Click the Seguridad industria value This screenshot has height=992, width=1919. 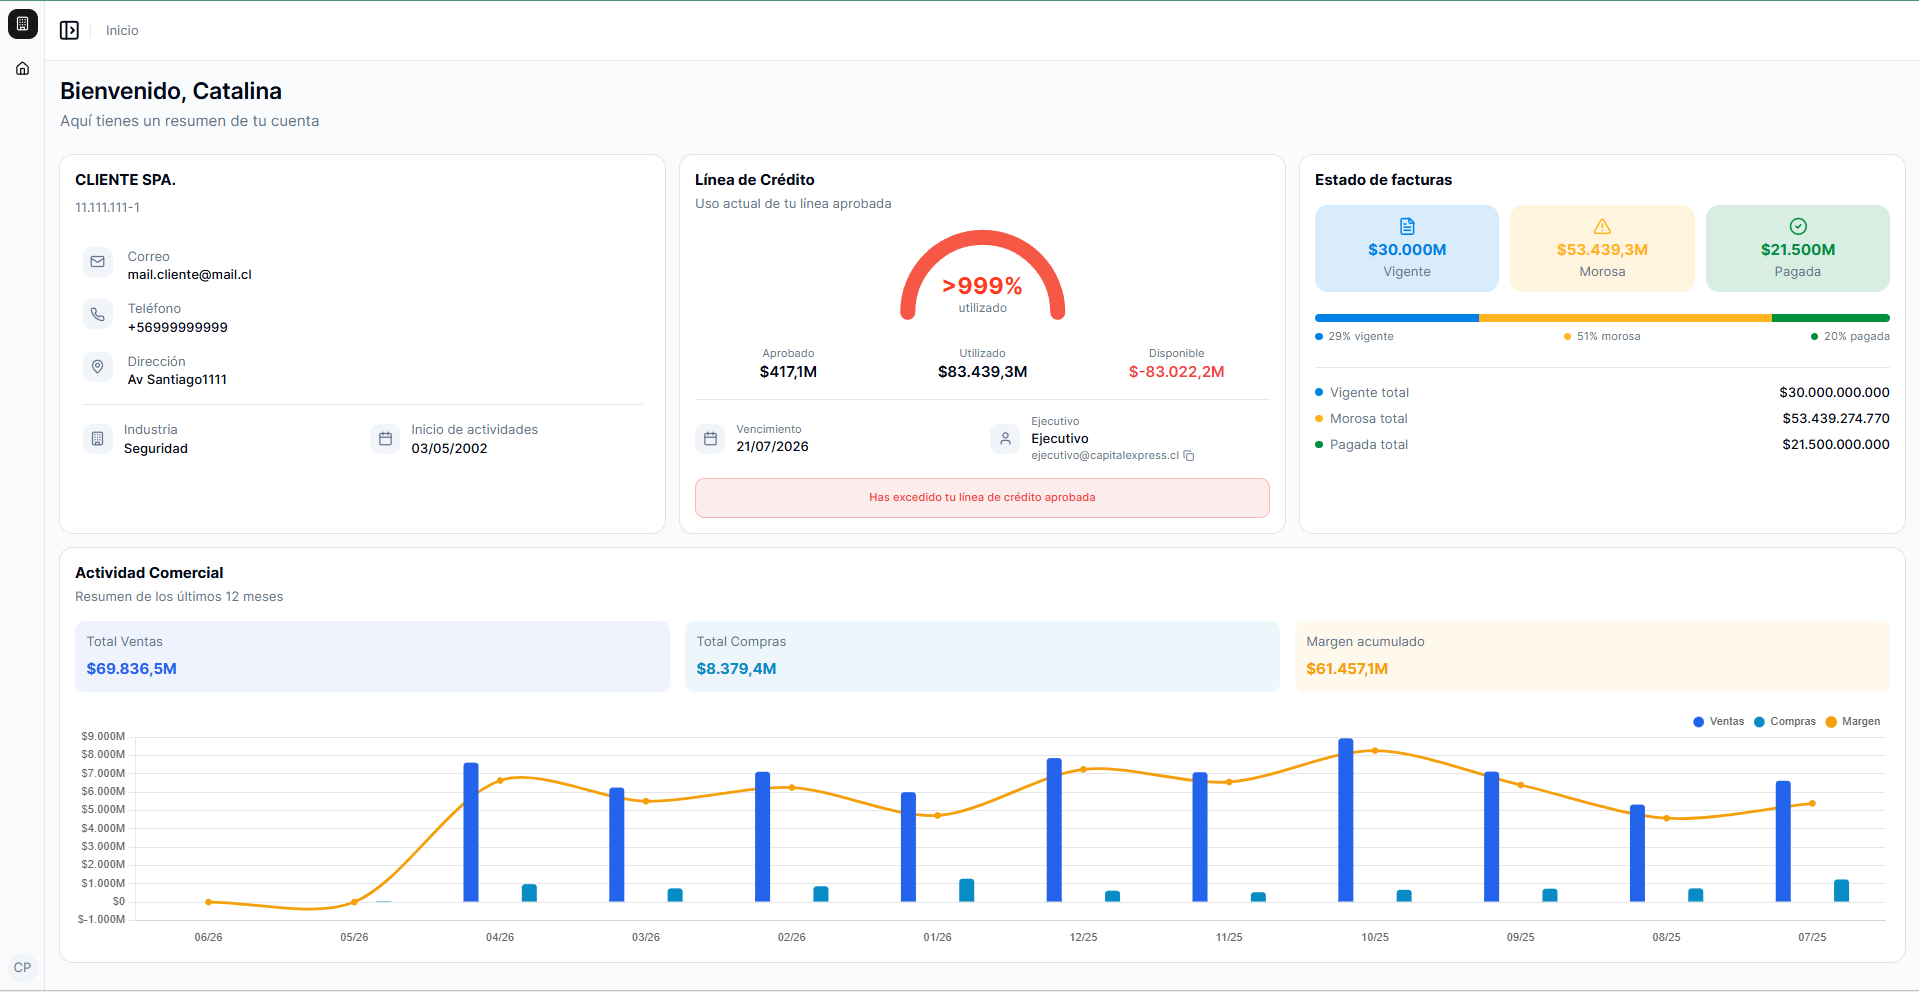[156, 449]
